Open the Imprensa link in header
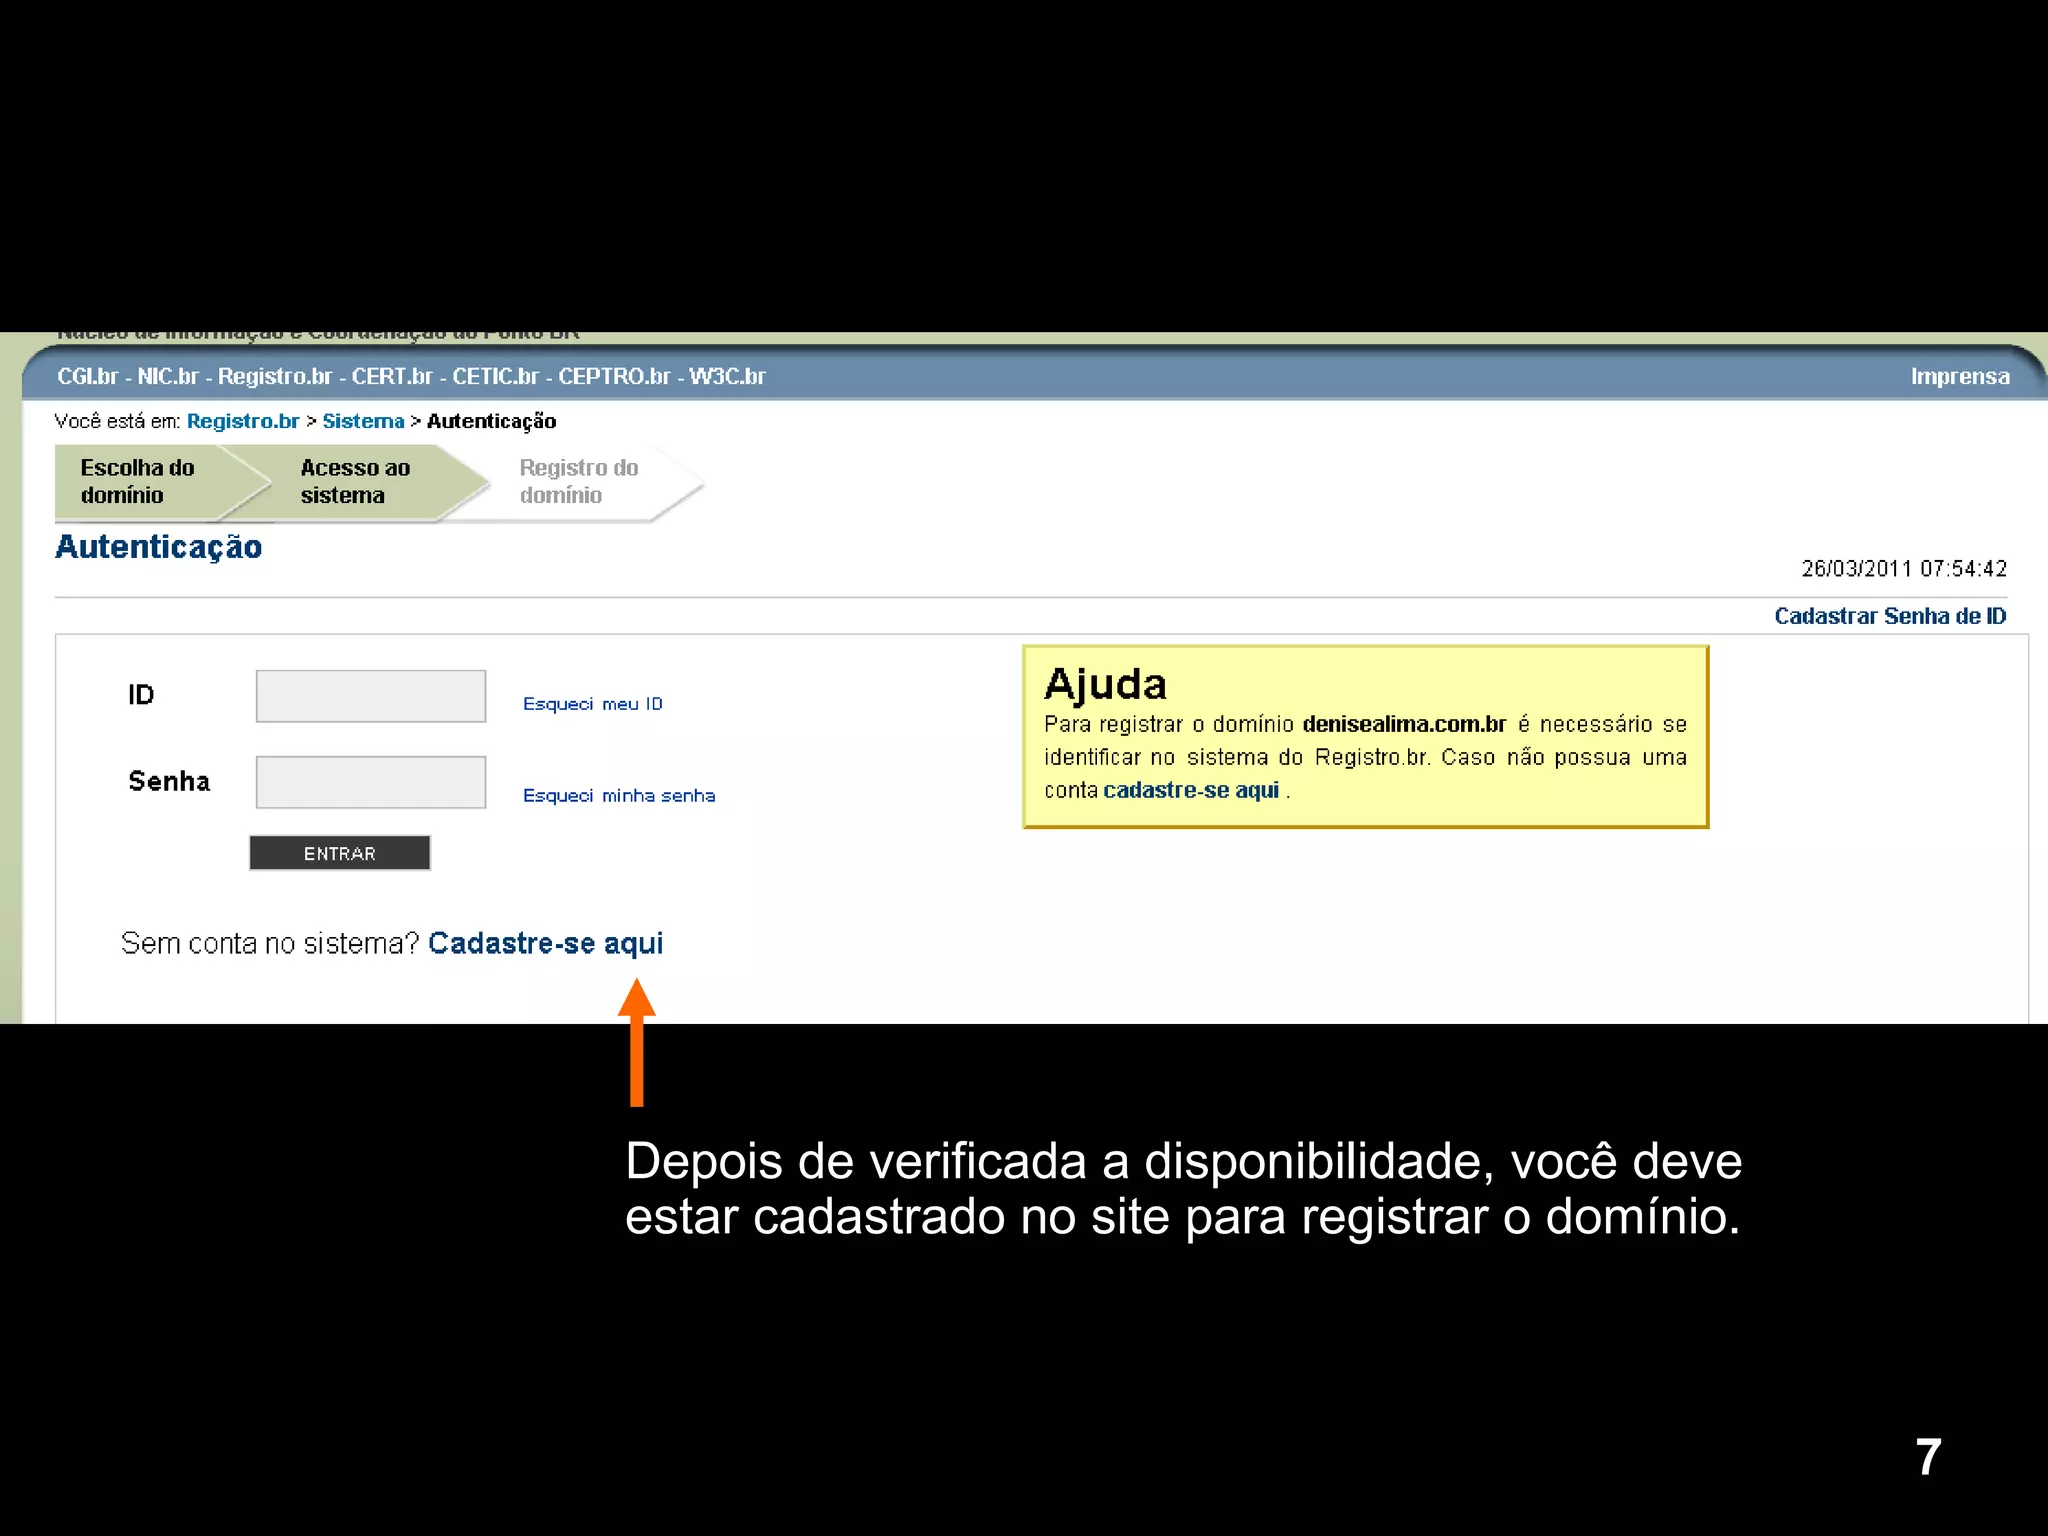This screenshot has width=2048, height=1536. pyautogui.click(x=1960, y=376)
